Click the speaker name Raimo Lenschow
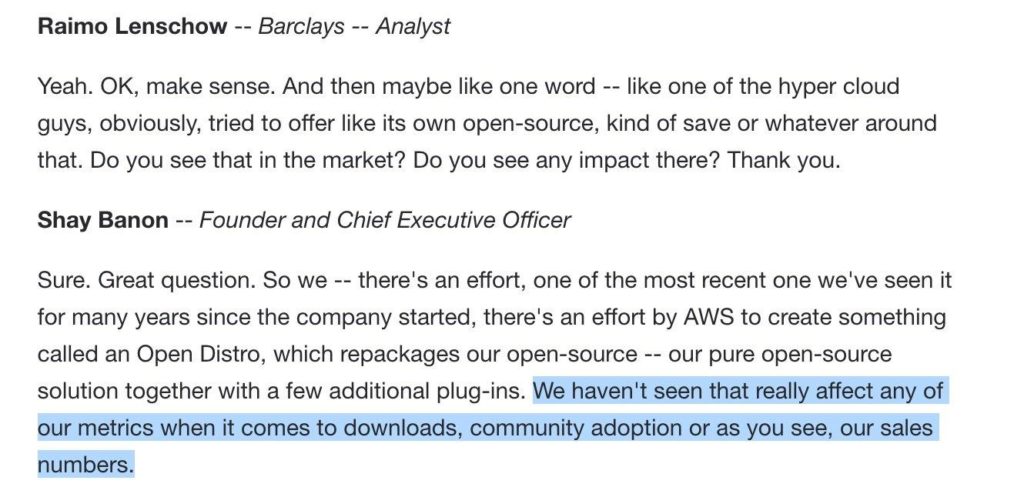This screenshot has width=1024, height=497. [x=133, y=26]
